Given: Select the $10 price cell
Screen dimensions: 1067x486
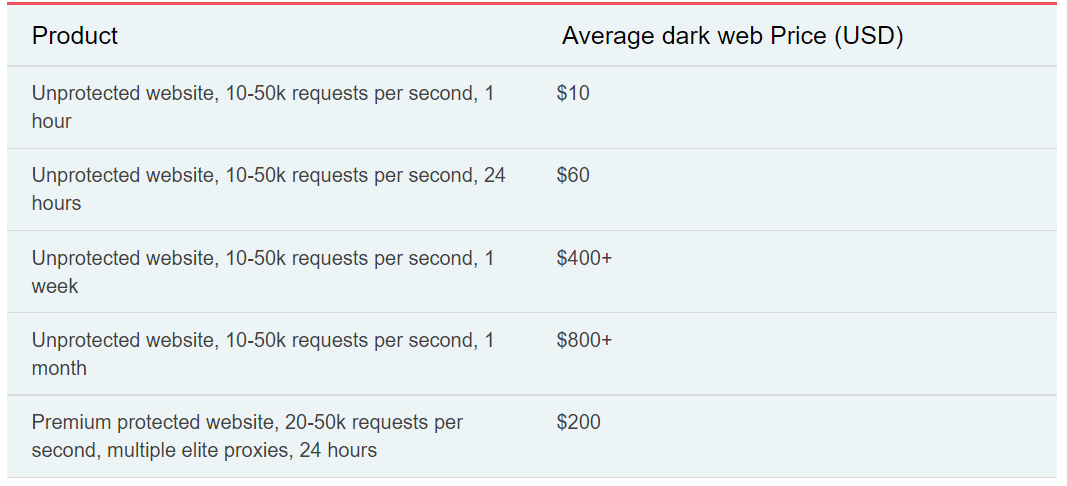Looking at the screenshot, I should pos(573,93).
